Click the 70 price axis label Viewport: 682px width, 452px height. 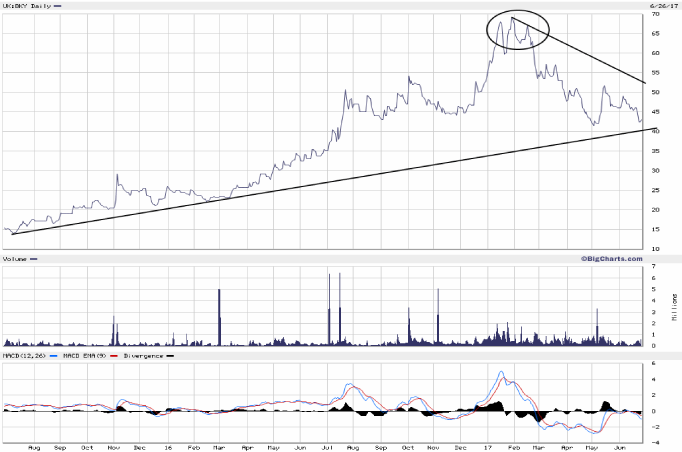click(655, 15)
